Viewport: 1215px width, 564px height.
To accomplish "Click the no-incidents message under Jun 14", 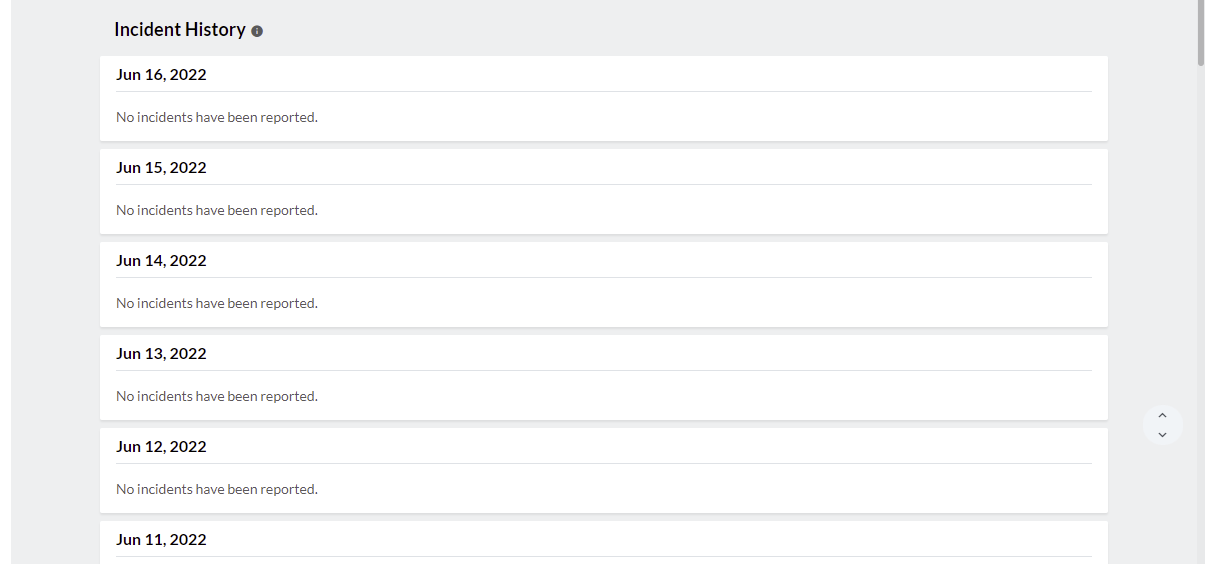I will click(x=217, y=304).
